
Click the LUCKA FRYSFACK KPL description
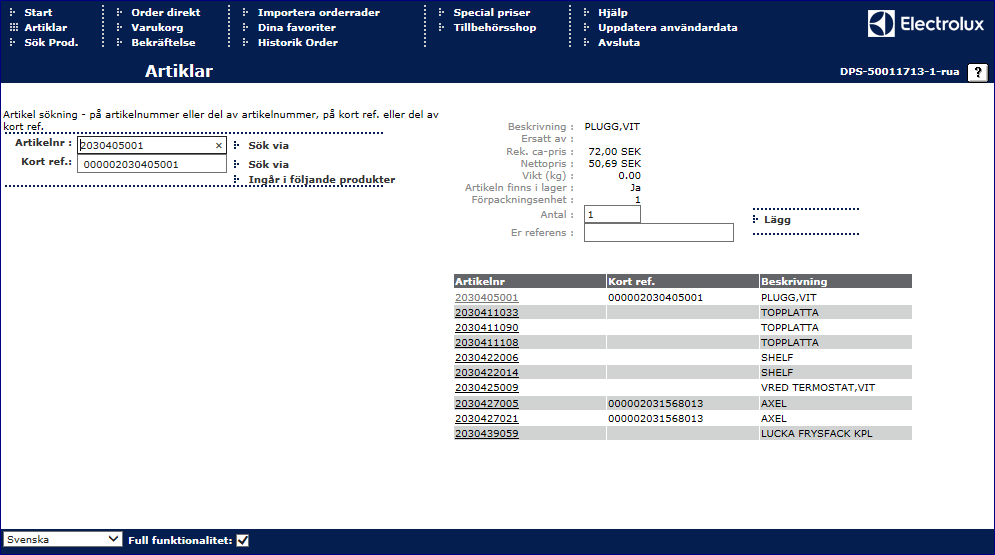coord(816,434)
